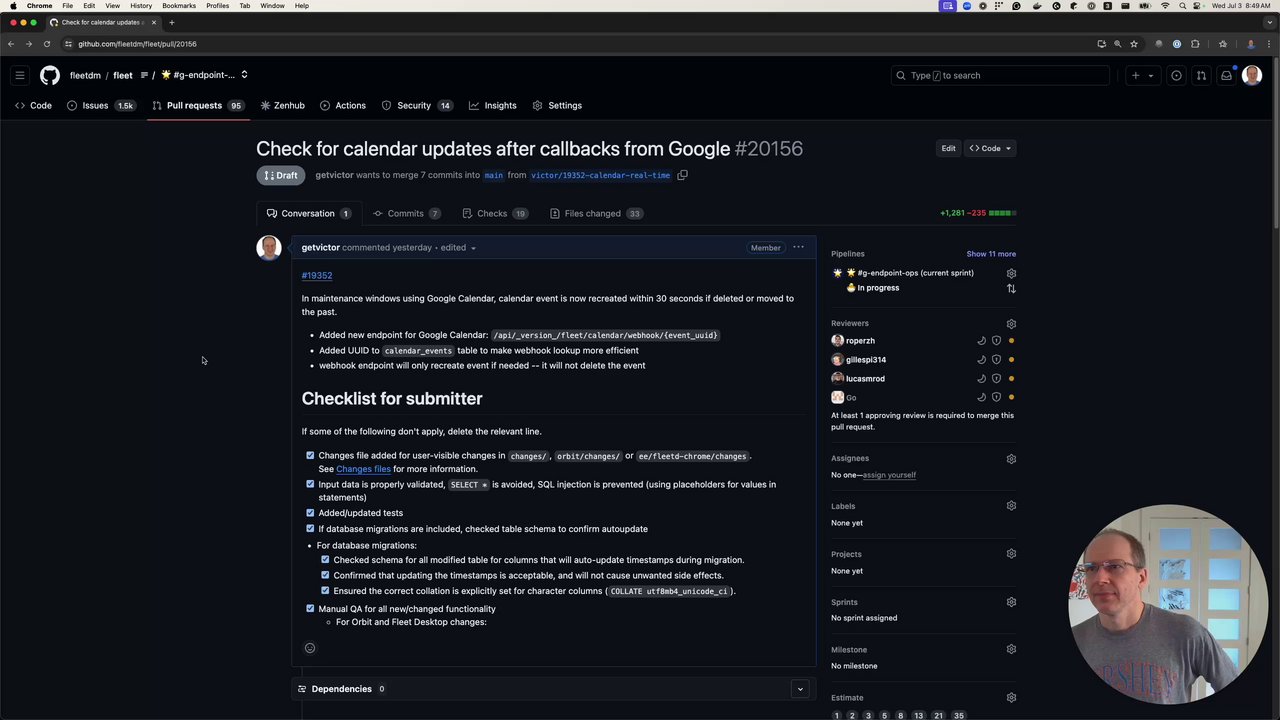Click the Edit title button
This screenshot has width=1280, height=720.
point(948,148)
